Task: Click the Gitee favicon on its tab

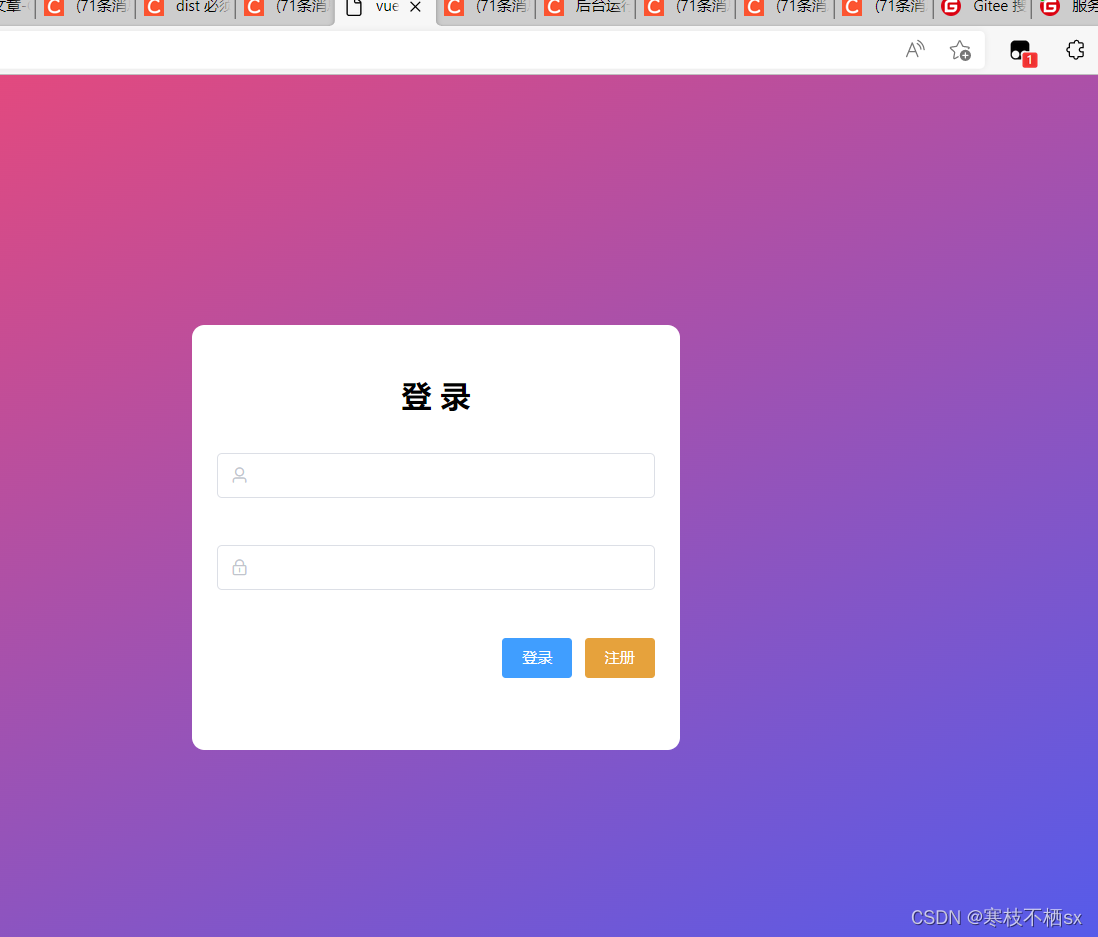Action: [951, 9]
